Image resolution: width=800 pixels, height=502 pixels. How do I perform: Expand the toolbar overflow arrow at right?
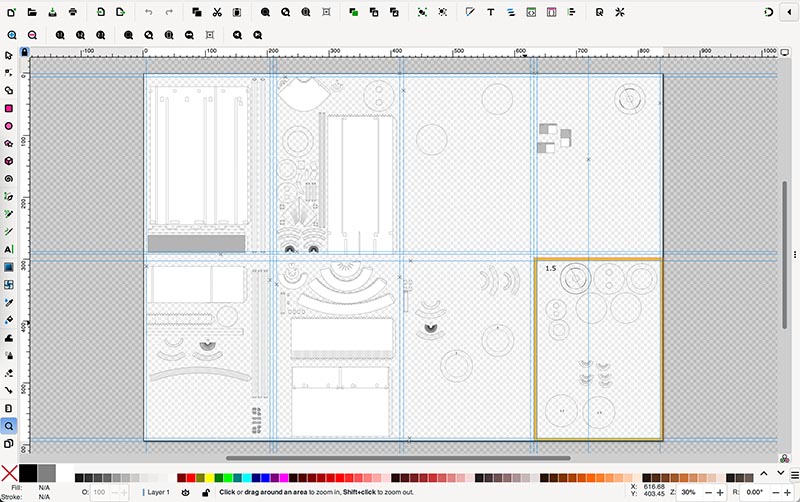coord(789,12)
